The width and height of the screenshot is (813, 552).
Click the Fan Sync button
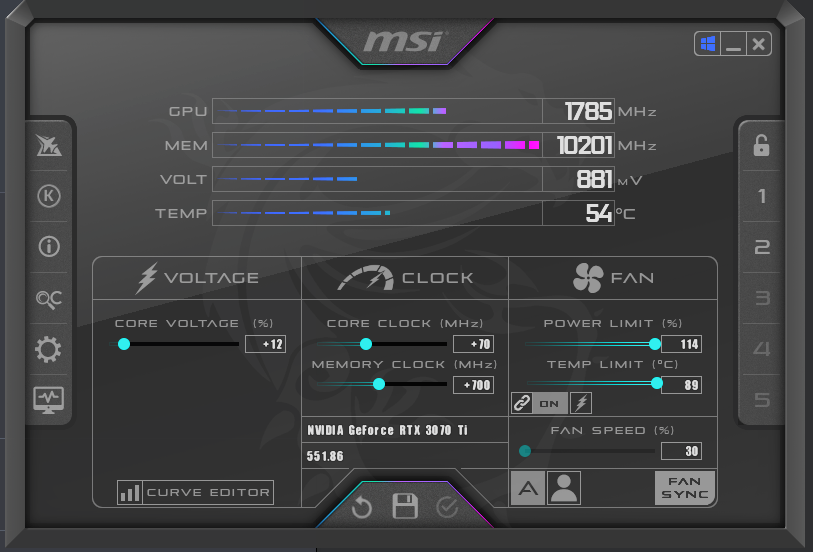tap(684, 488)
